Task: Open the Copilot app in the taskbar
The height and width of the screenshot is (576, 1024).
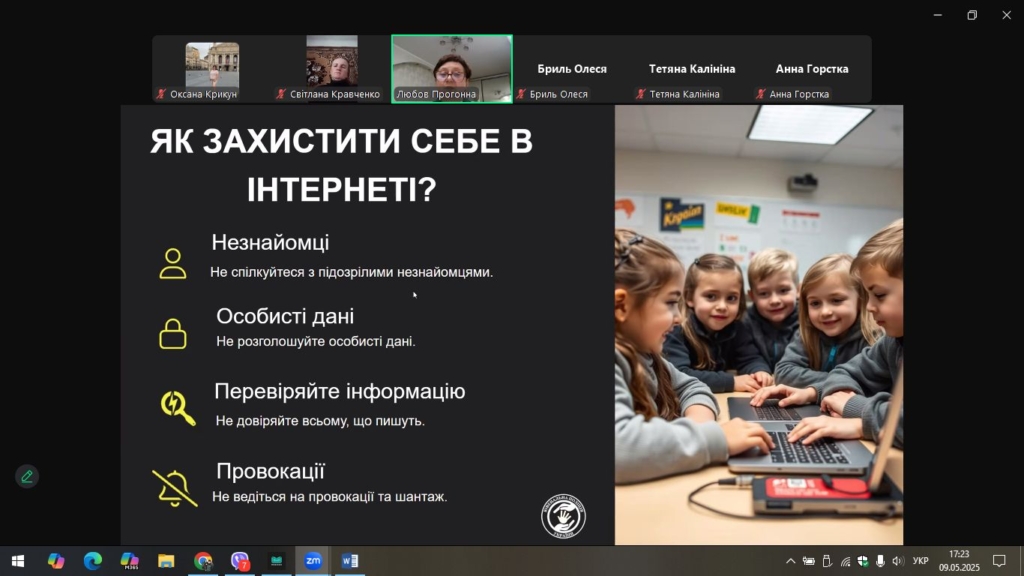Action: tap(56, 561)
